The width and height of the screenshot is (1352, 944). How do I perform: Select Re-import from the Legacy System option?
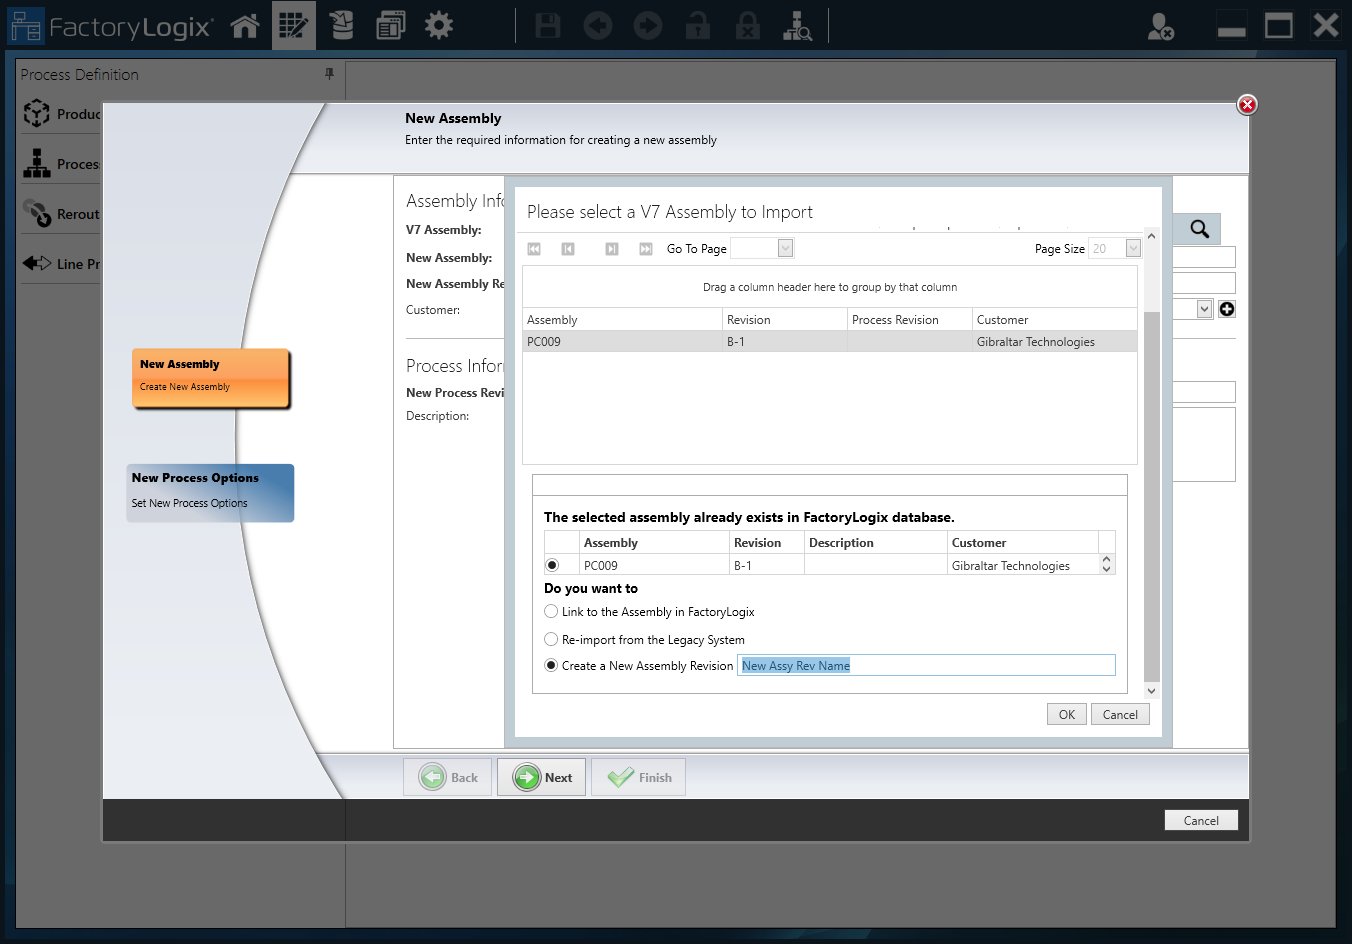(551, 639)
